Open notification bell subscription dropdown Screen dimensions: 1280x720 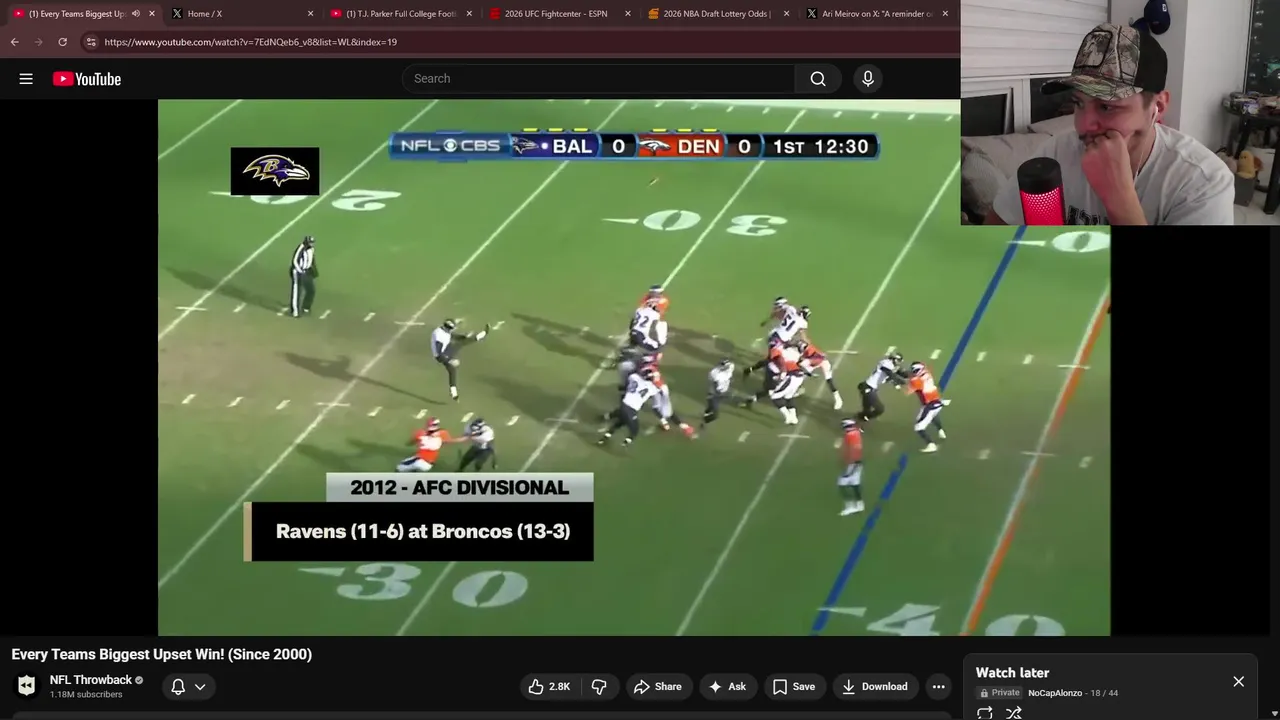[x=188, y=687]
